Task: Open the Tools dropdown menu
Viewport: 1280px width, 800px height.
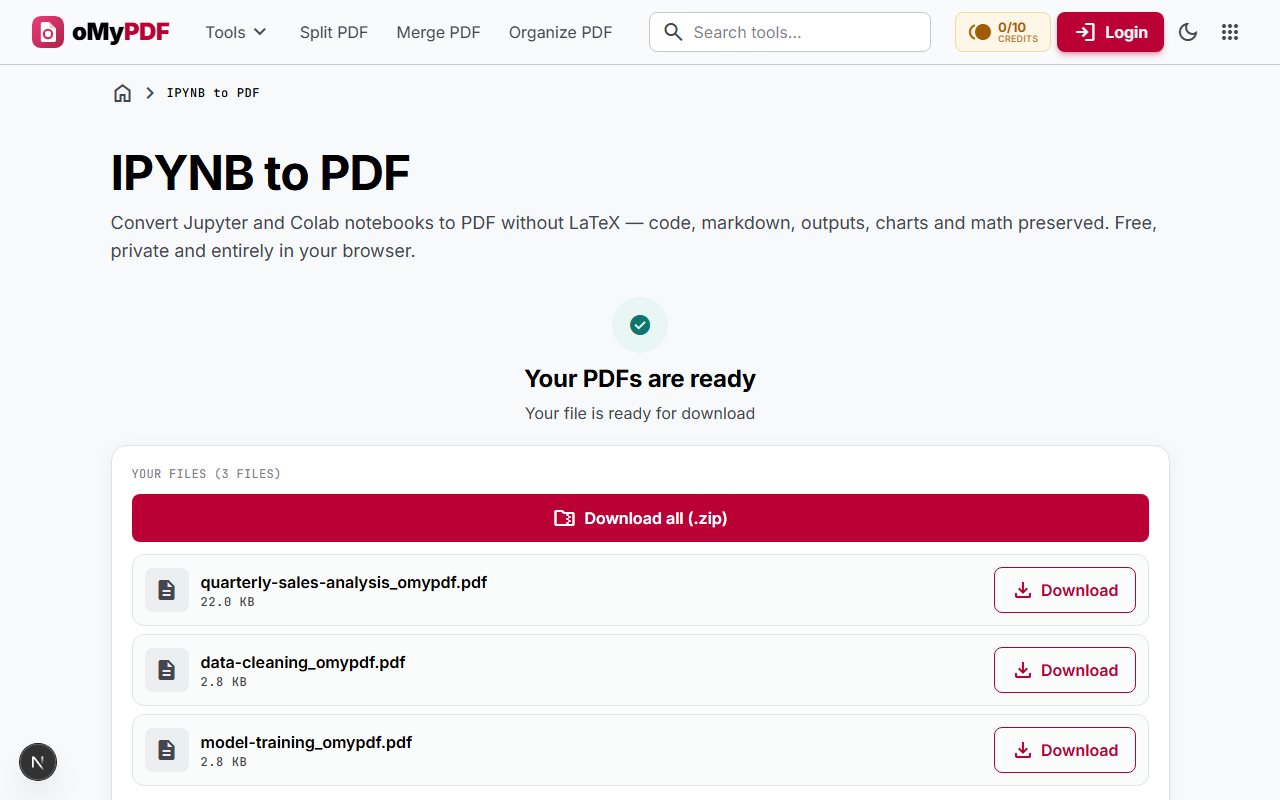Action: [236, 32]
